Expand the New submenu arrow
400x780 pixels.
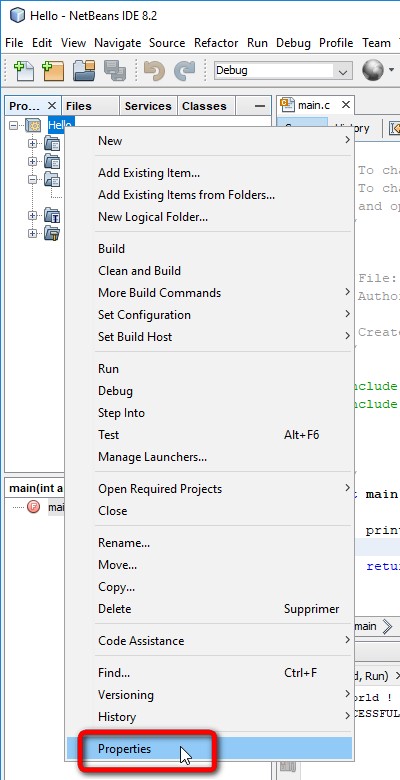pyautogui.click(x=347, y=141)
